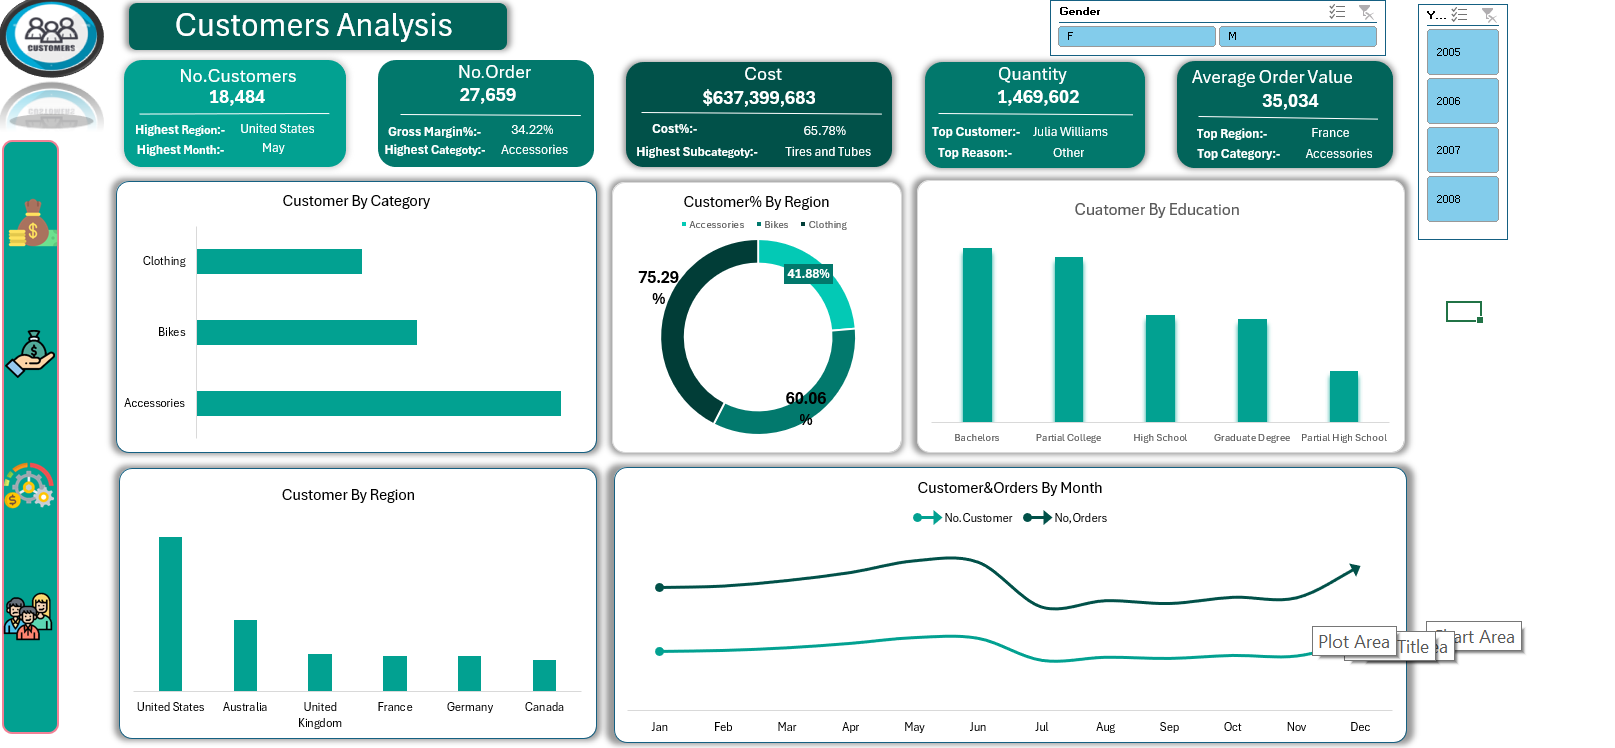
Task: Select the gears performance sidebar icon
Action: (x=30, y=486)
